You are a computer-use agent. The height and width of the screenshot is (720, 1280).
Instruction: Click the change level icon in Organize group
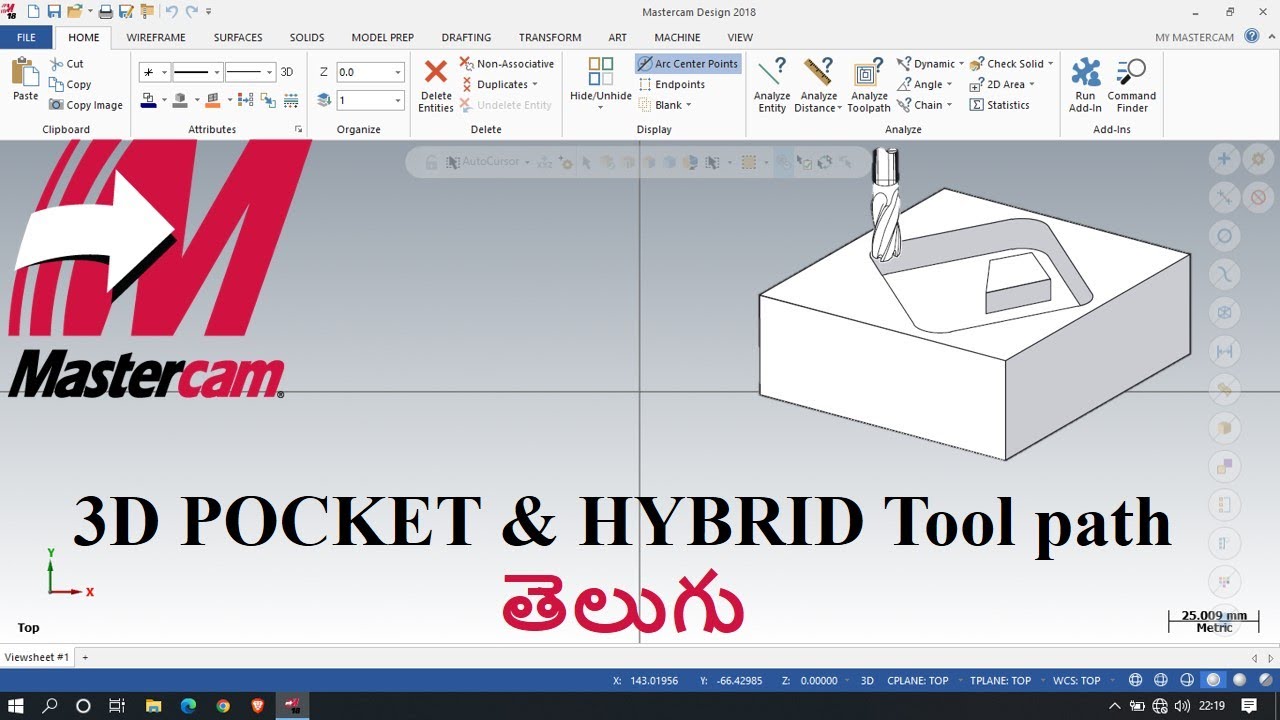click(324, 100)
